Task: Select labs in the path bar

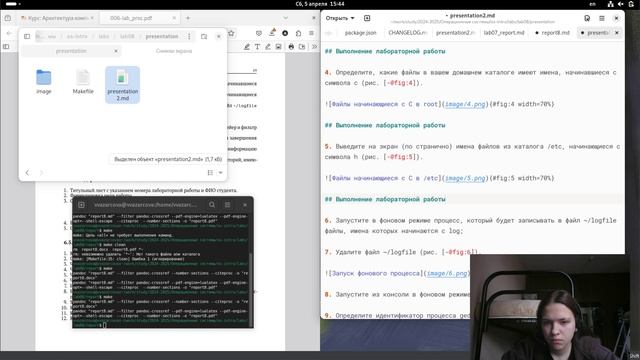Action: 104,36
